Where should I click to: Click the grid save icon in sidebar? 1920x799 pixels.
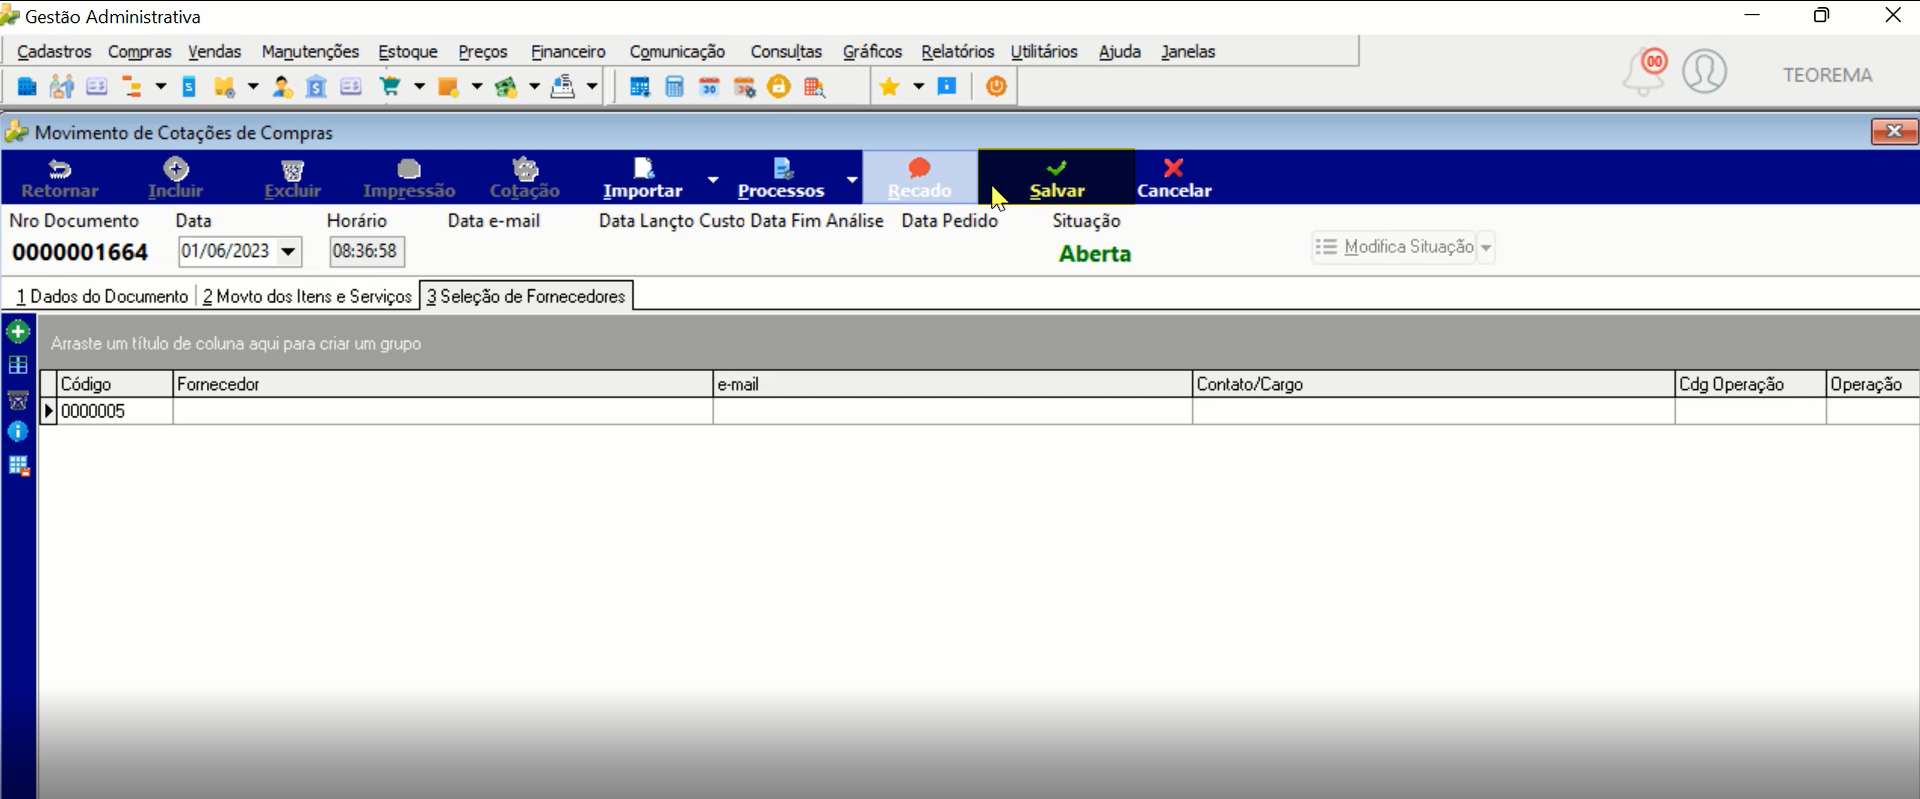coord(19,466)
